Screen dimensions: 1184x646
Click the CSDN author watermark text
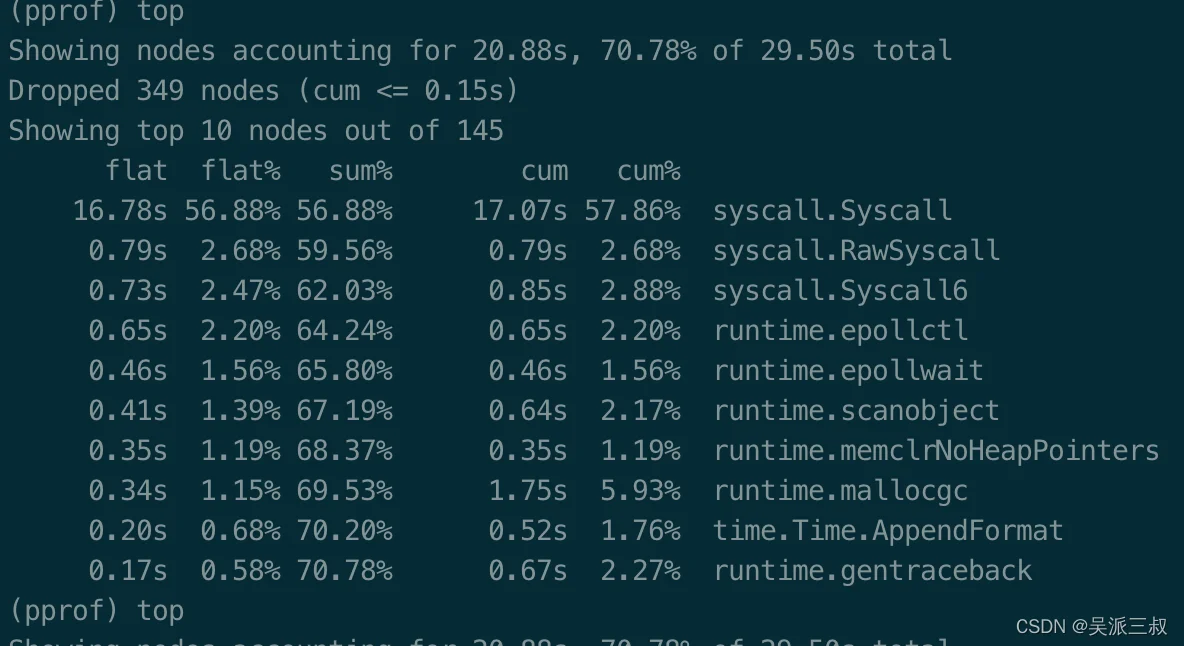[1091, 626]
